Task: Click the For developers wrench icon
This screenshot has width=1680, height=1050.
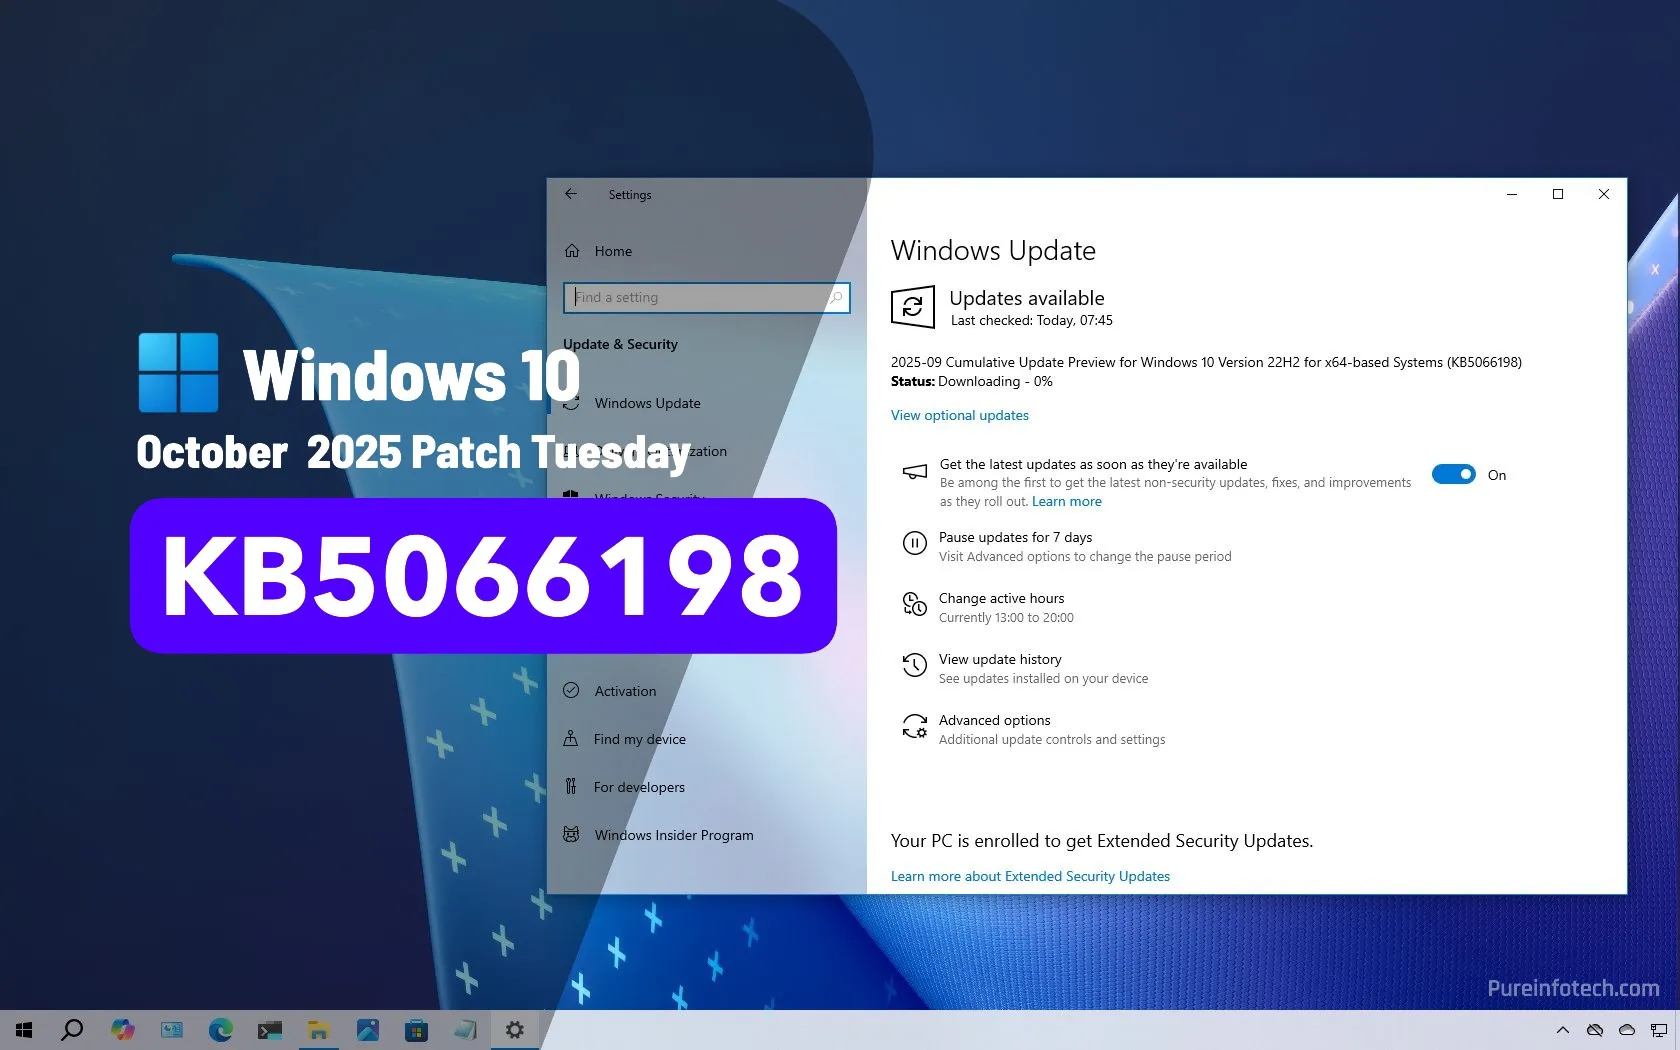Action: click(x=571, y=787)
